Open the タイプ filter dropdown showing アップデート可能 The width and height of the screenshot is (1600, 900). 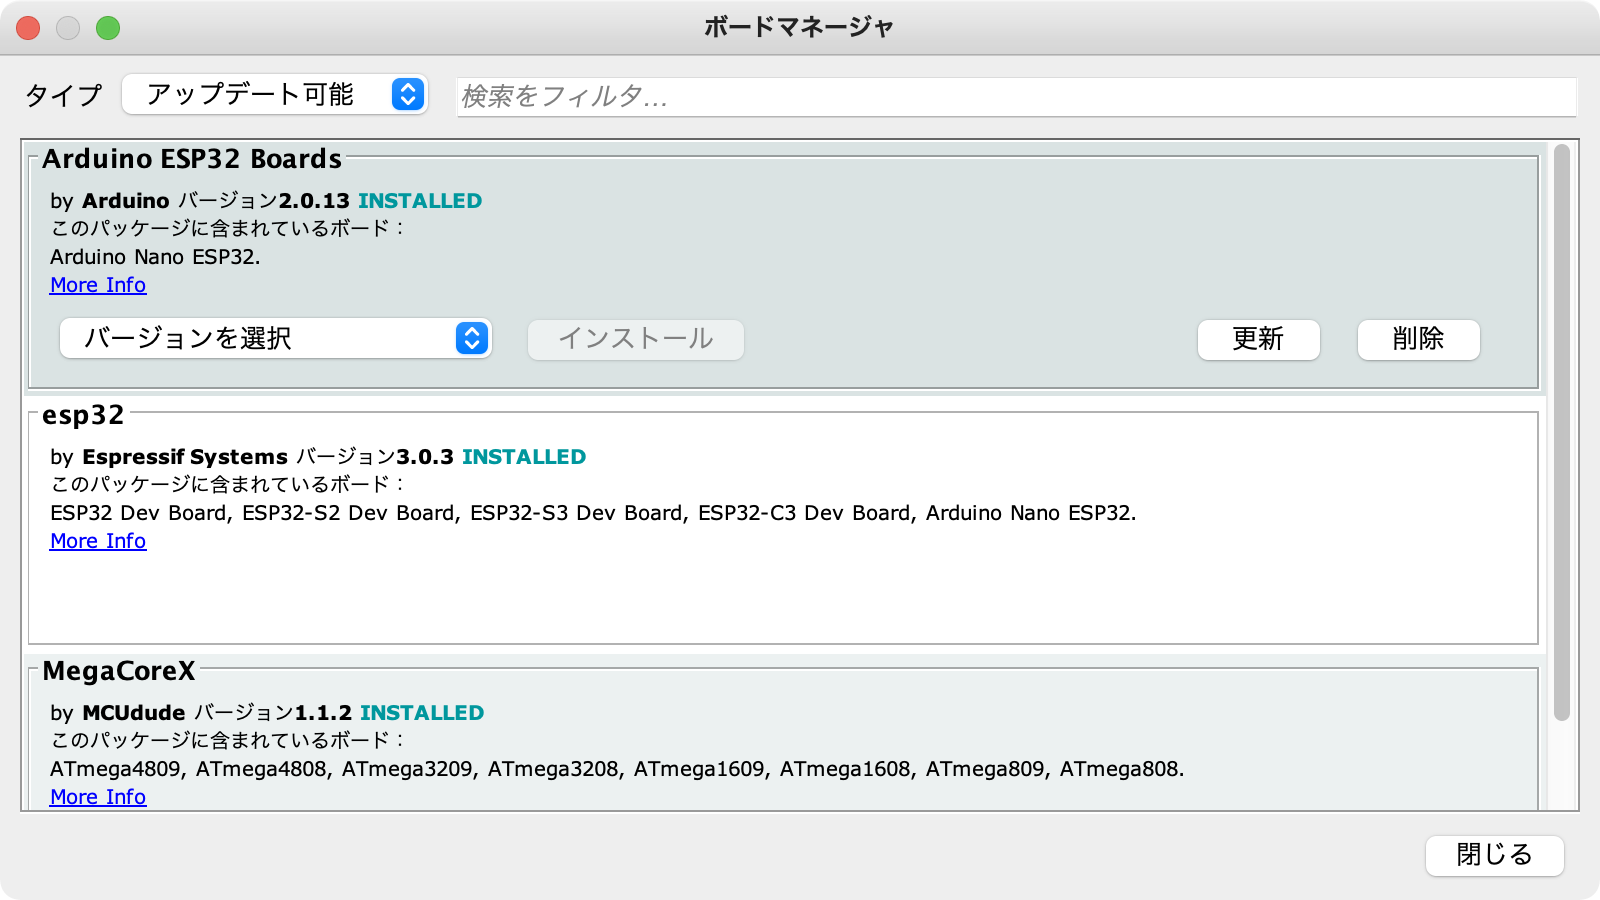click(275, 94)
